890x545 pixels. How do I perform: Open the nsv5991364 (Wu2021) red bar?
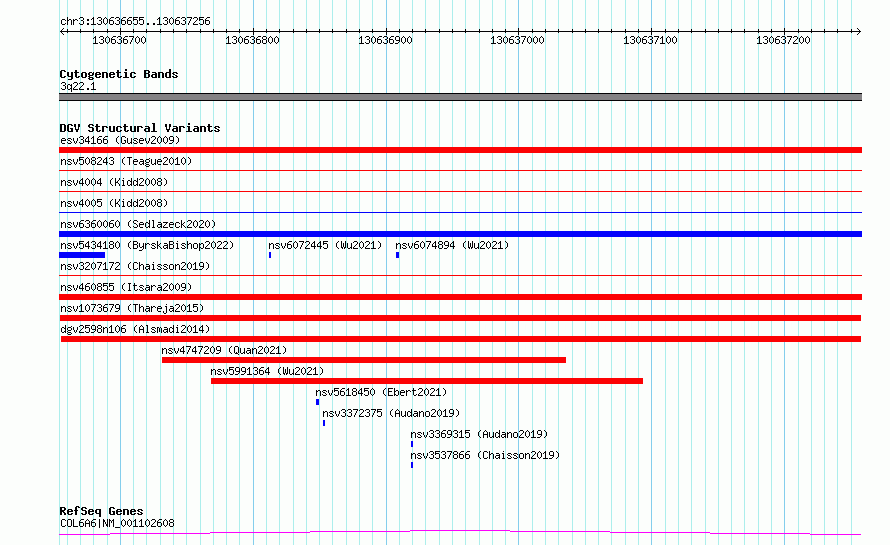pos(427,381)
